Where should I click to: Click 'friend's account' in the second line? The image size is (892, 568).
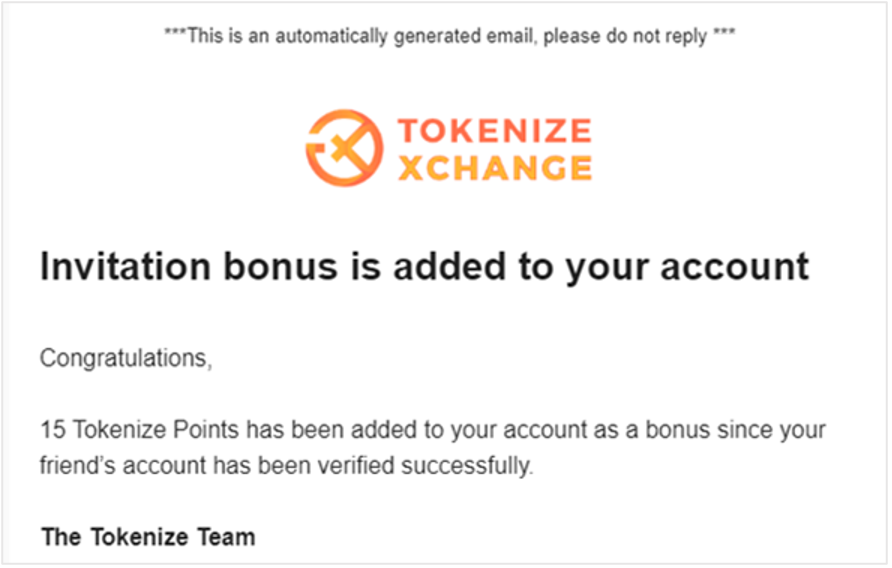[122, 466]
